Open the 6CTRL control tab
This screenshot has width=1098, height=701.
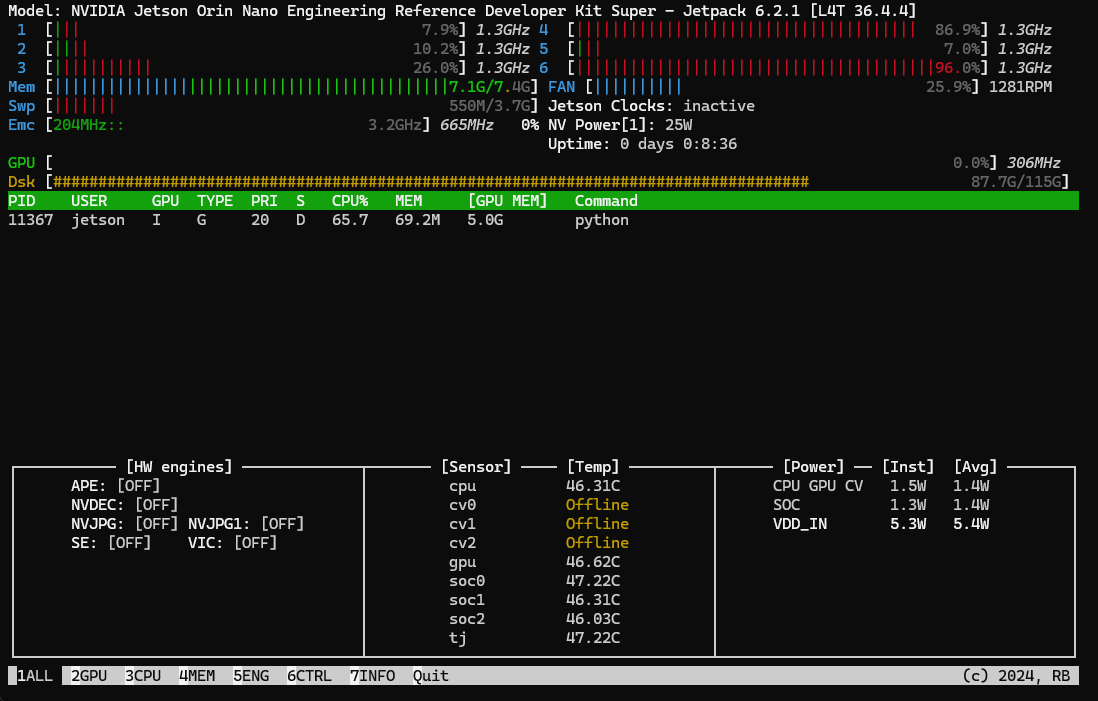309,676
